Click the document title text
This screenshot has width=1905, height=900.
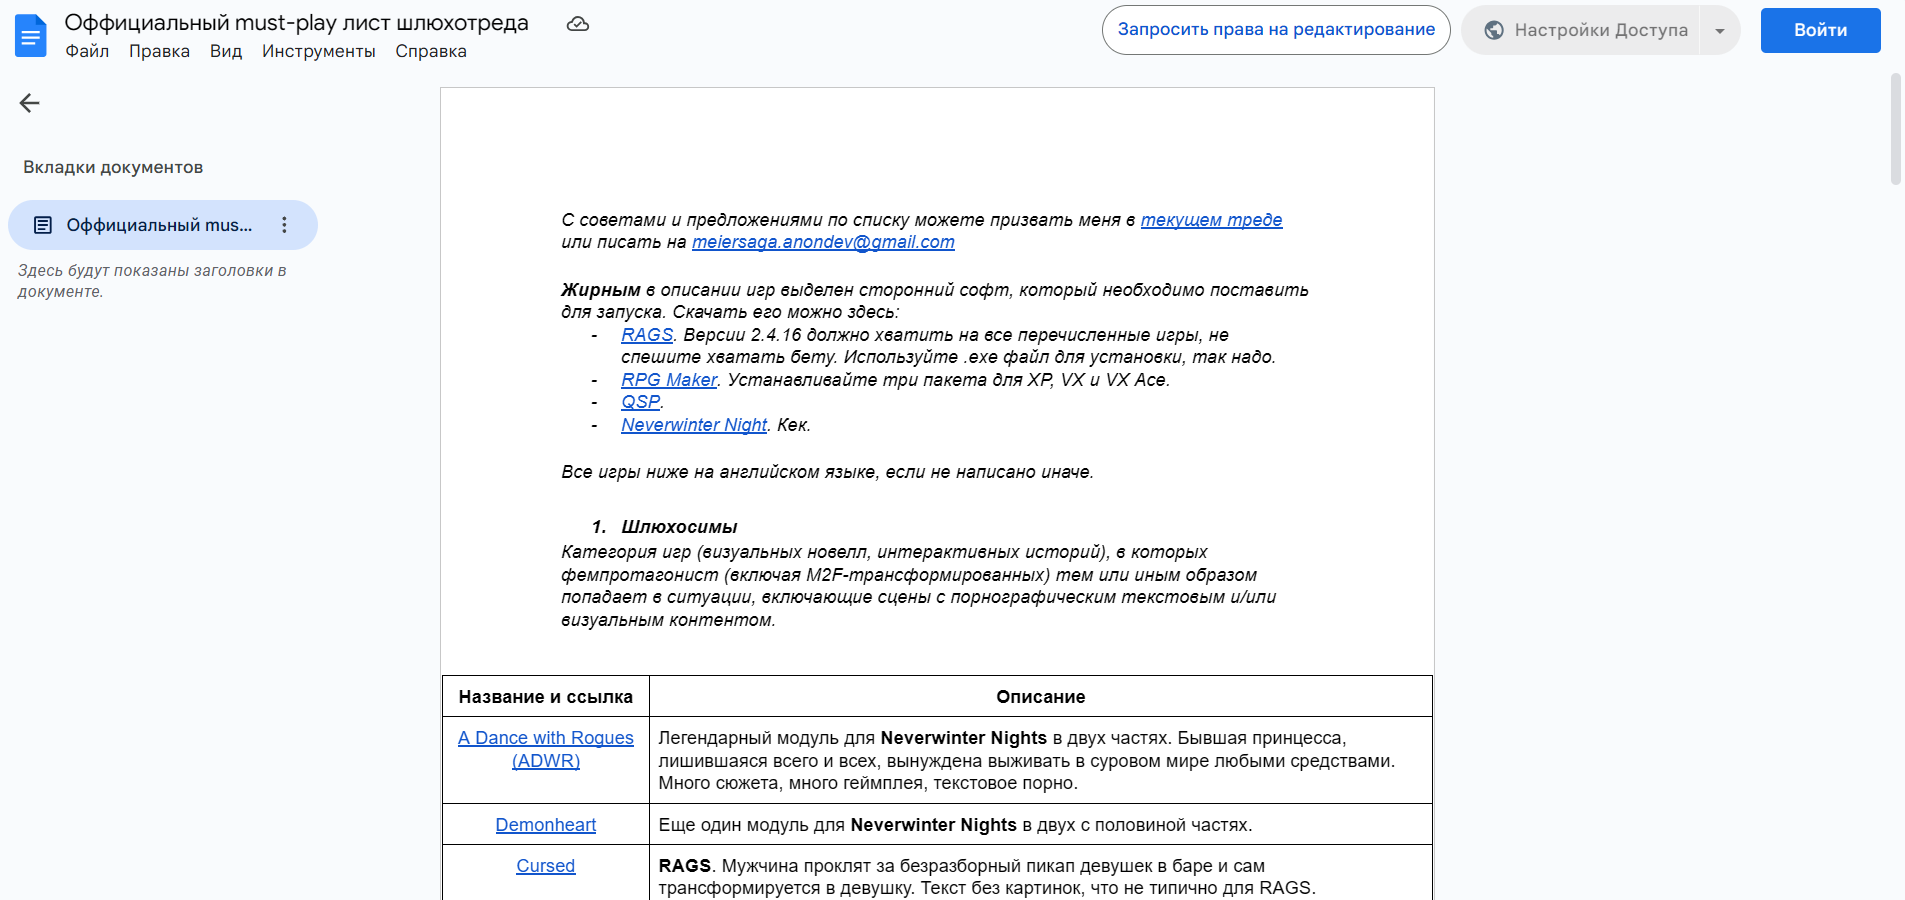click(x=297, y=22)
